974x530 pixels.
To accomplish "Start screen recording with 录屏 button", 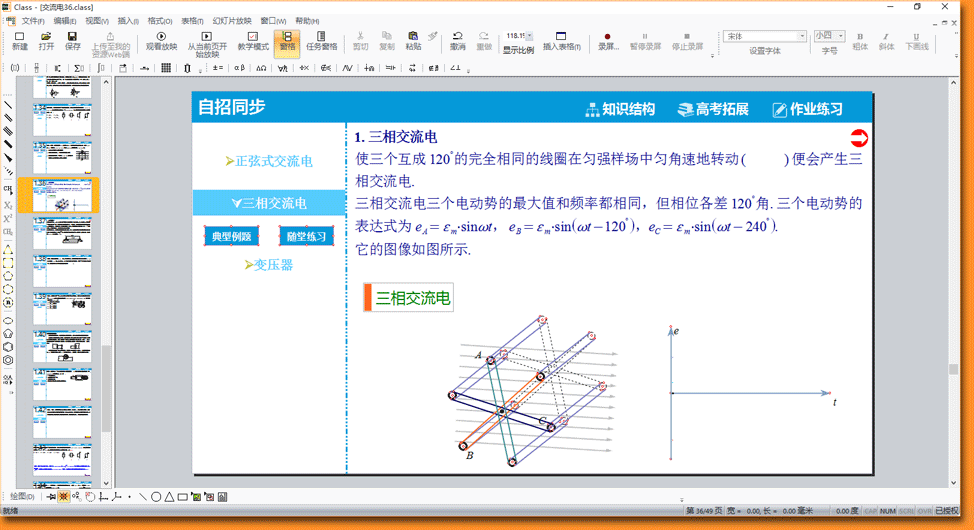I will pos(608,41).
